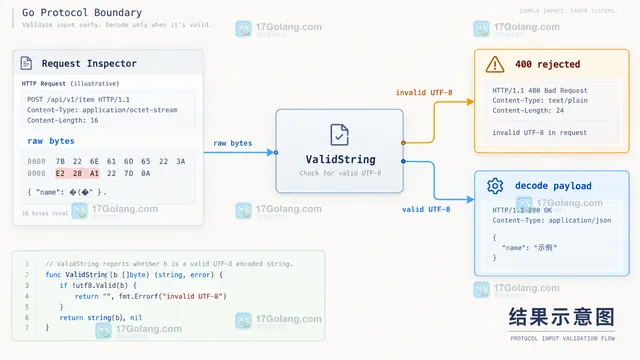
Task: Click the code comment on line 1
Action: coord(169,264)
